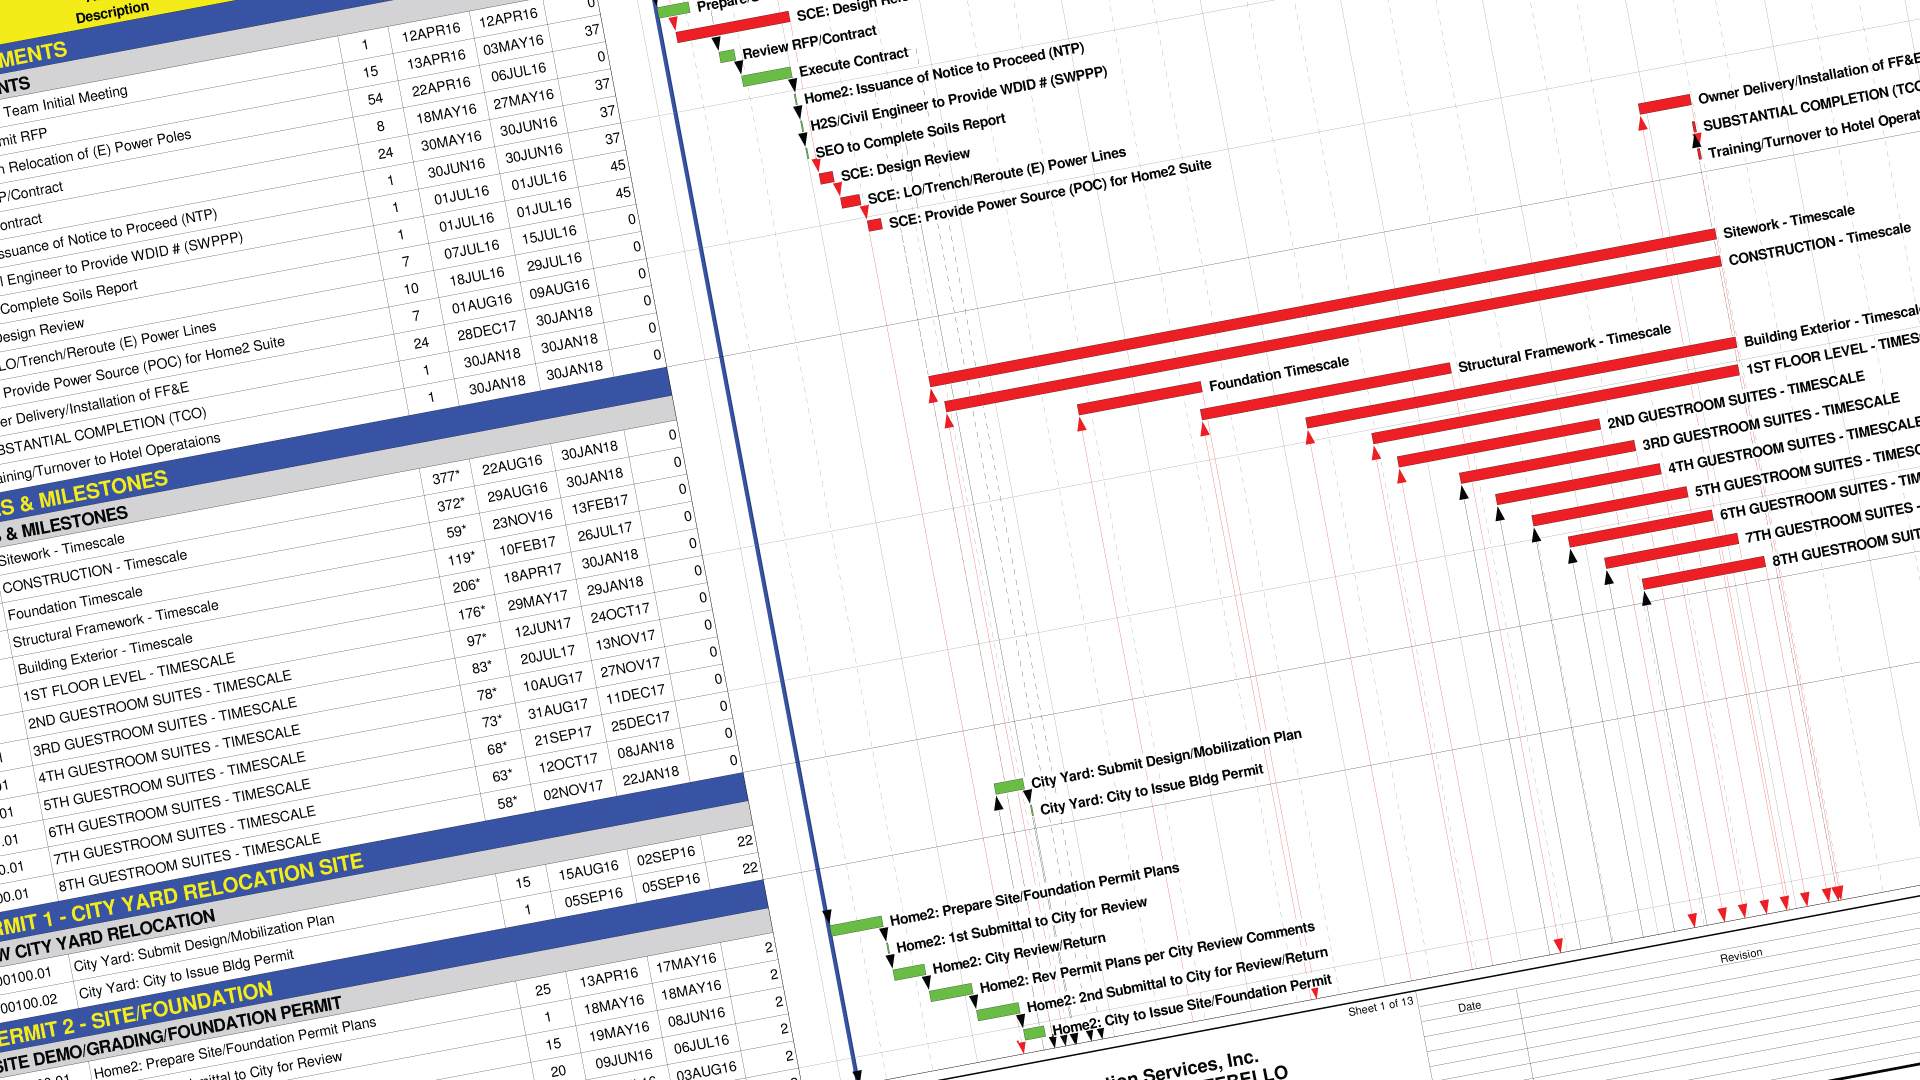Click the green Home2 Prepare Site/Foundation bar

click(857, 926)
